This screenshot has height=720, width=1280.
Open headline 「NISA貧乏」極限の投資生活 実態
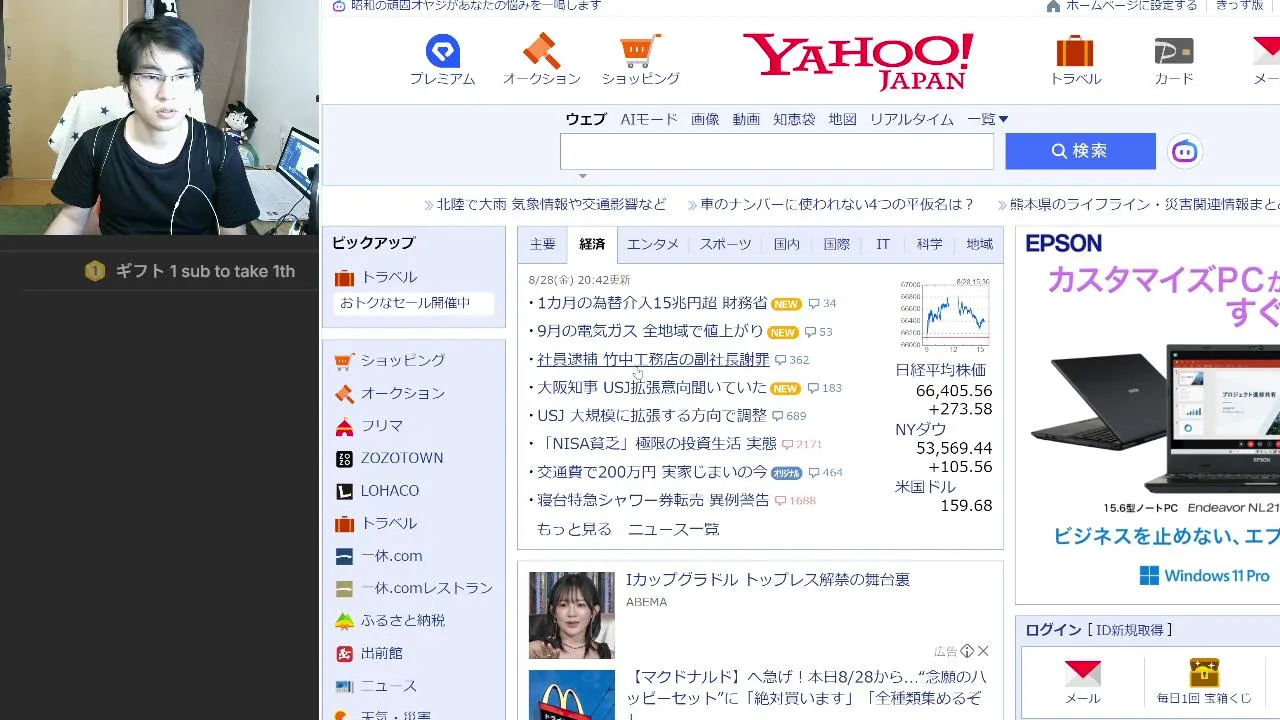pos(657,443)
